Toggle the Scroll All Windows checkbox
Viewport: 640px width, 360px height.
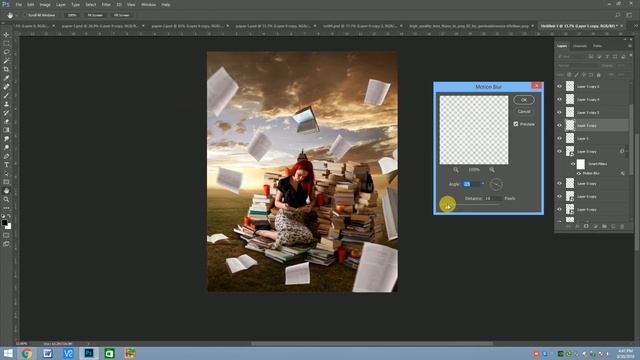[x=25, y=15]
